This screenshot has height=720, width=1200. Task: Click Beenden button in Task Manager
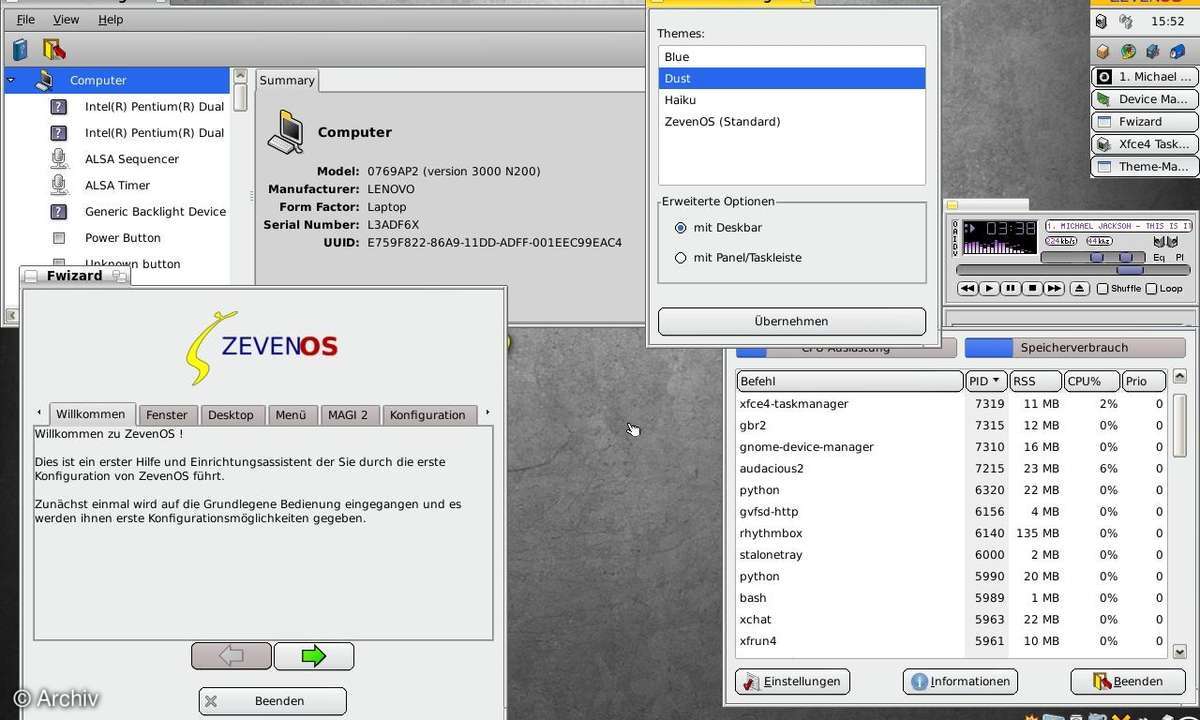point(1128,682)
